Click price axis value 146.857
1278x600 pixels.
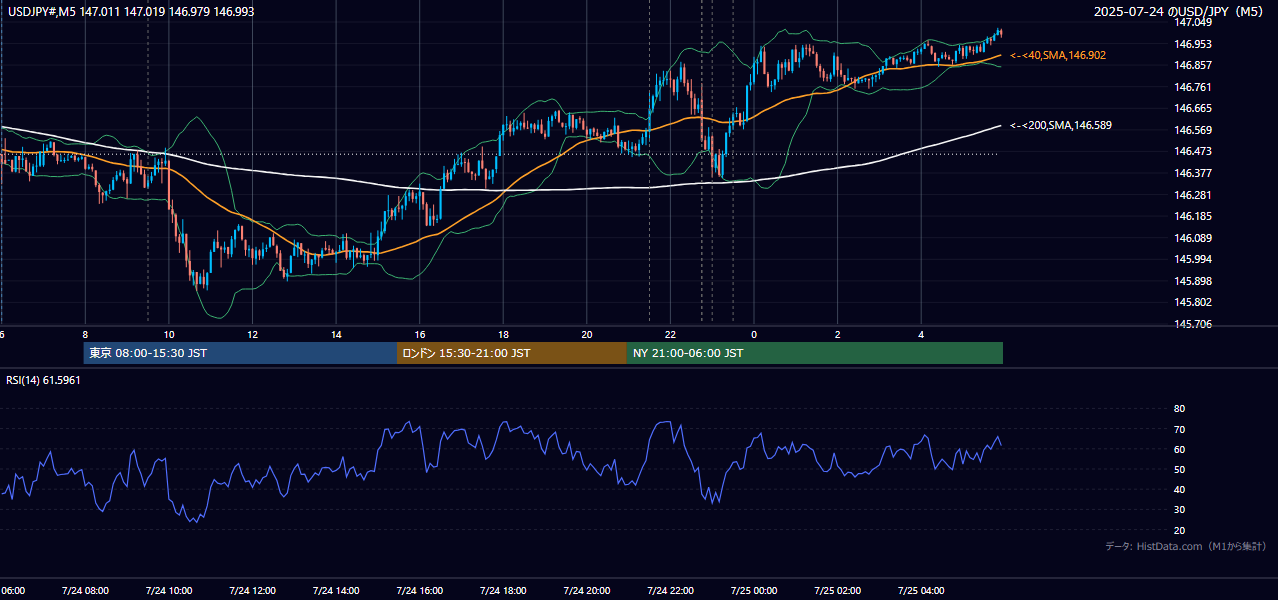1193,65
